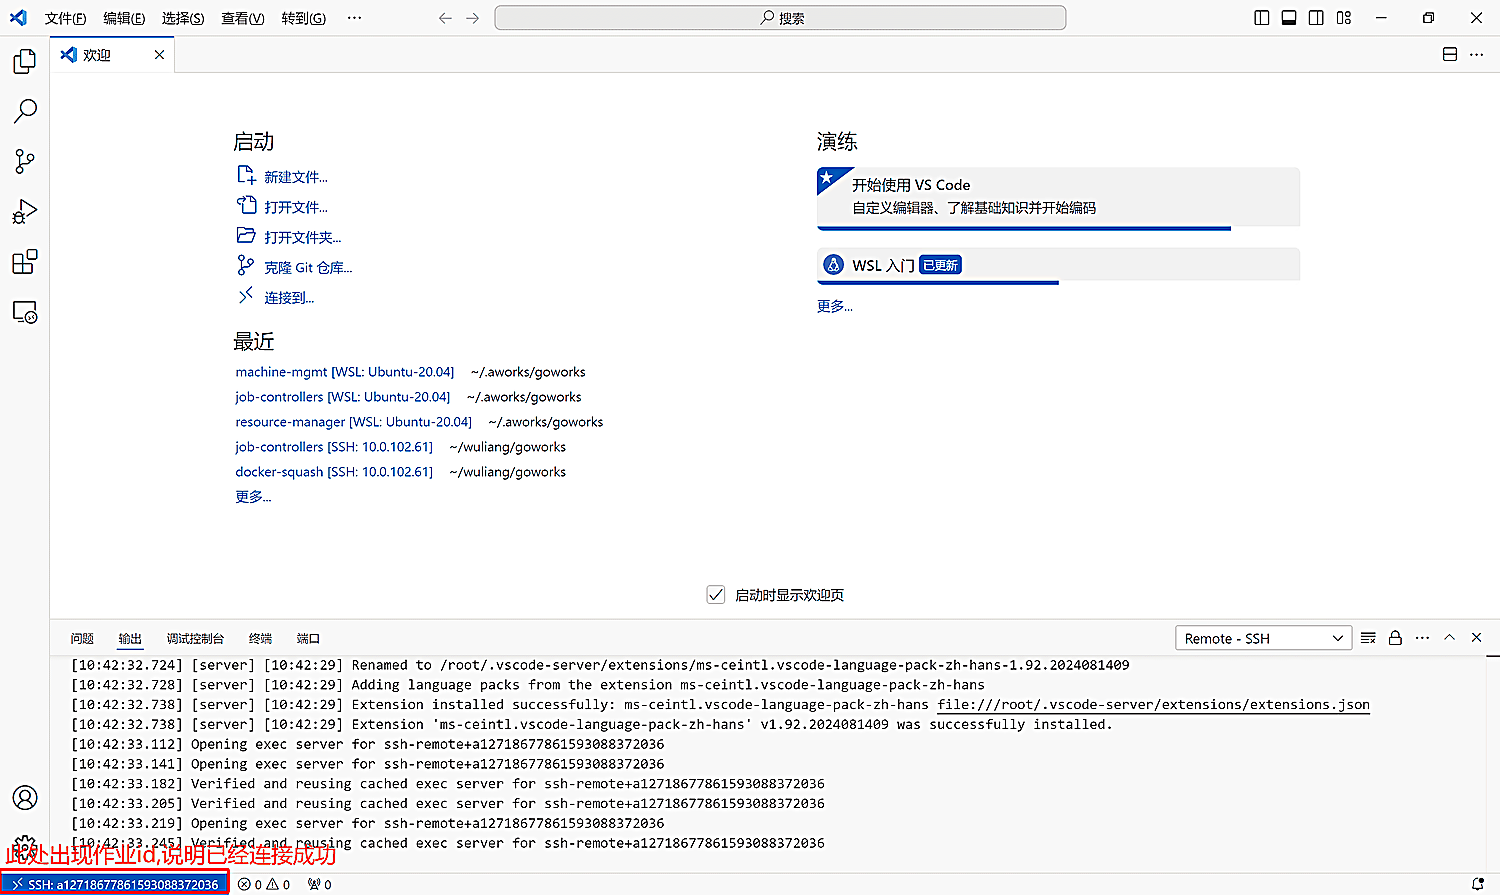
Task: Click the forwarded ports status indicator
Action: [320, 884]
